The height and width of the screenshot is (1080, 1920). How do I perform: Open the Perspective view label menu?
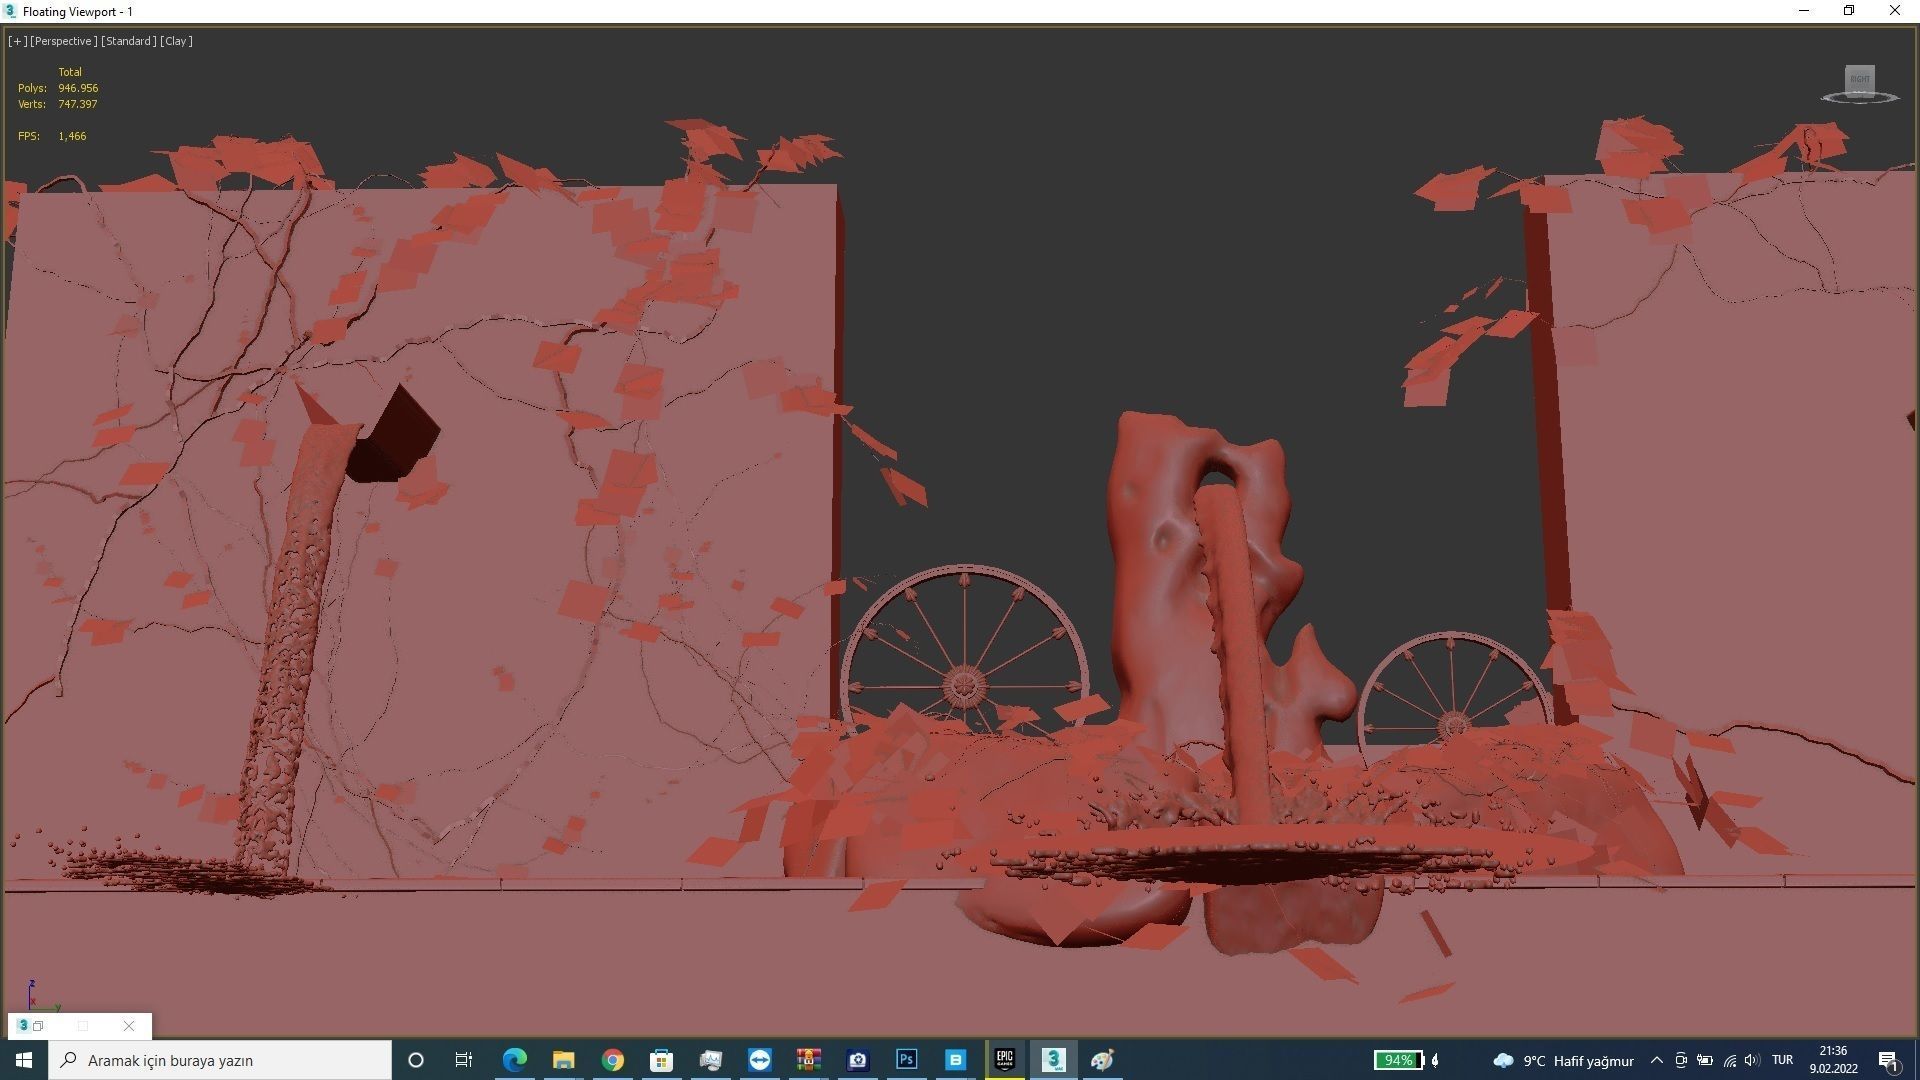[64, 41]
